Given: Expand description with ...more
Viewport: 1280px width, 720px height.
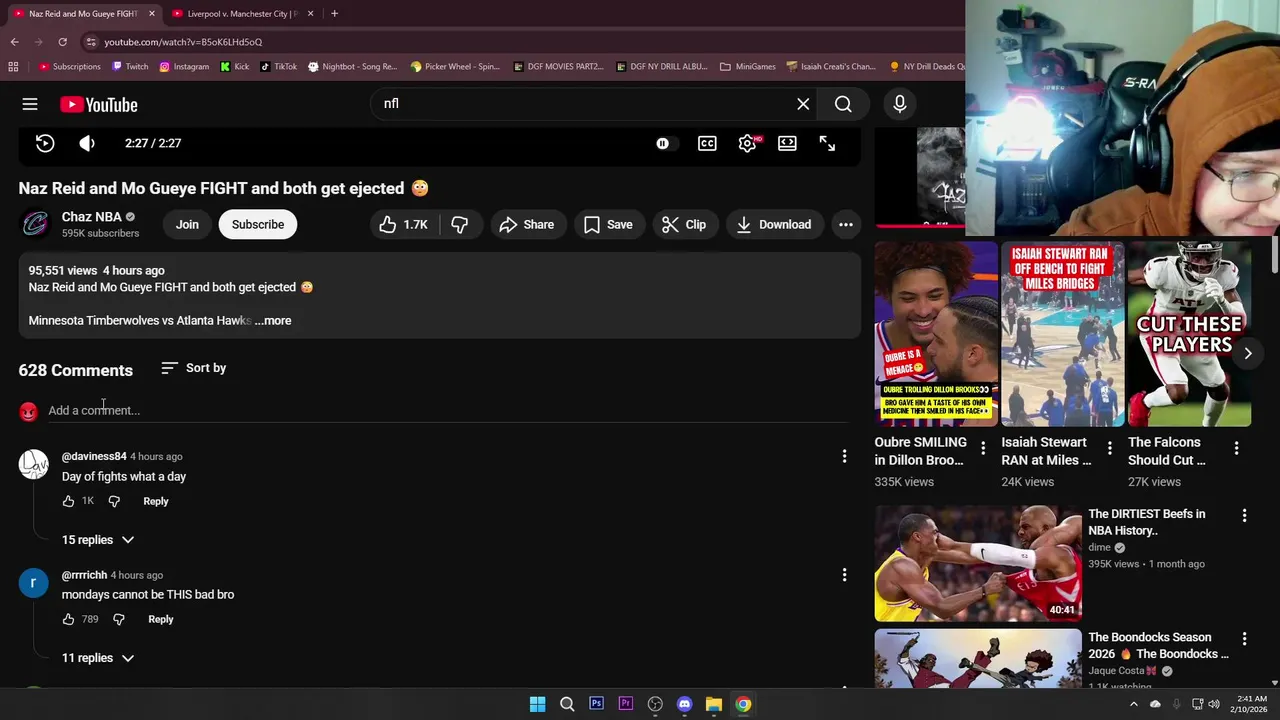Looking at the screenshot, I should click(x=273, y=320).
